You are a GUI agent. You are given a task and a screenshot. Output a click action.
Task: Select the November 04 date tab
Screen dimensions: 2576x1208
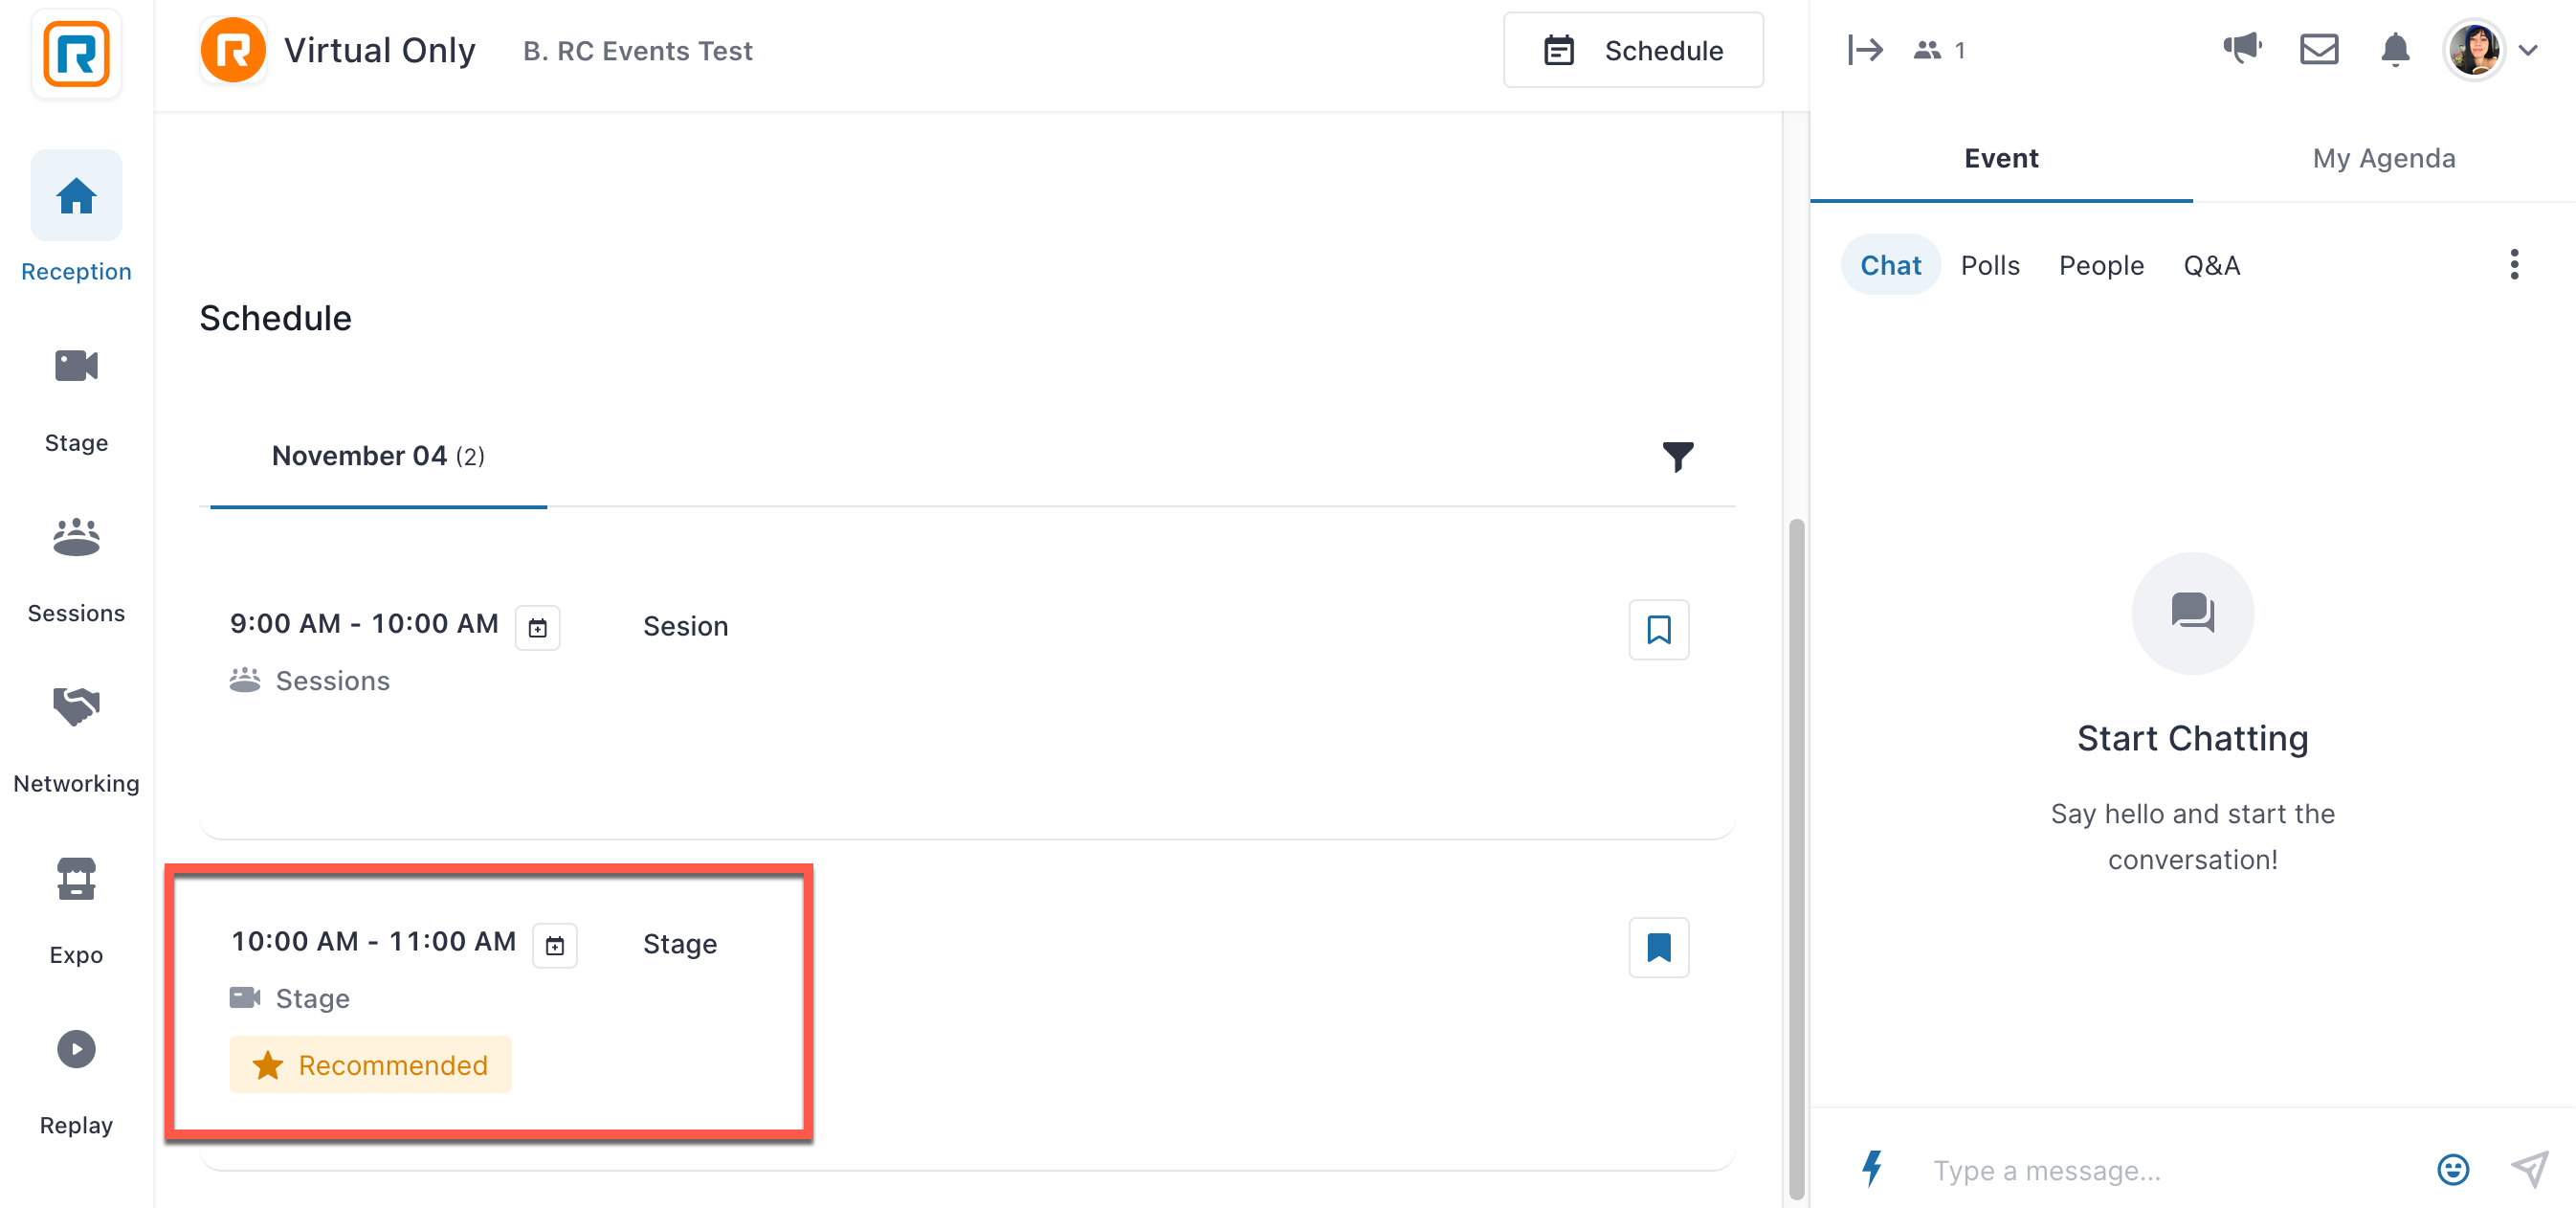(x=378, y=456)
